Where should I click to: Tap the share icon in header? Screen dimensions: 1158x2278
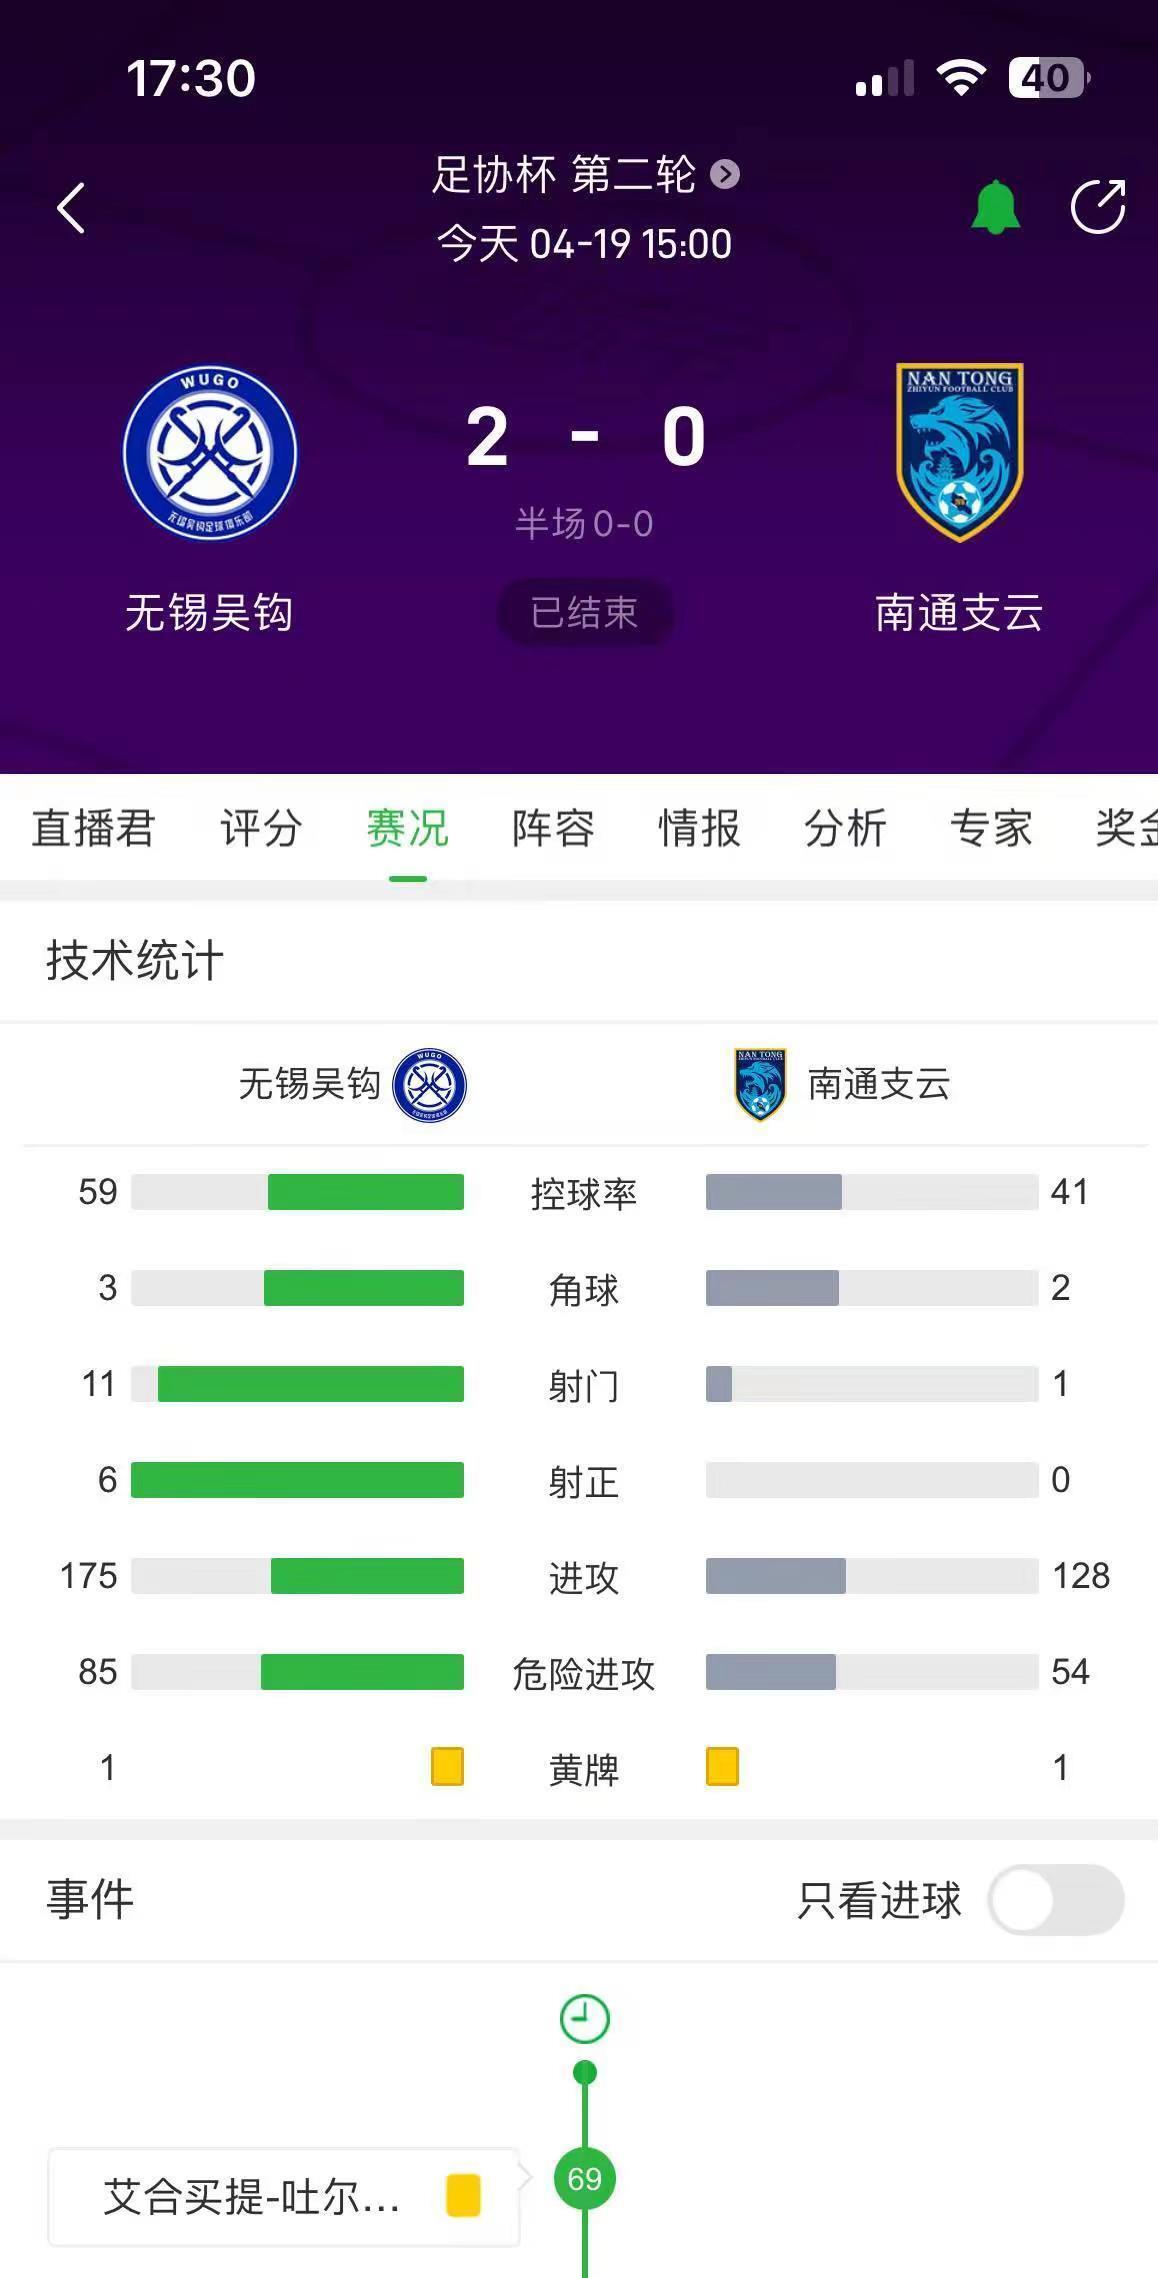(1097, 207)
